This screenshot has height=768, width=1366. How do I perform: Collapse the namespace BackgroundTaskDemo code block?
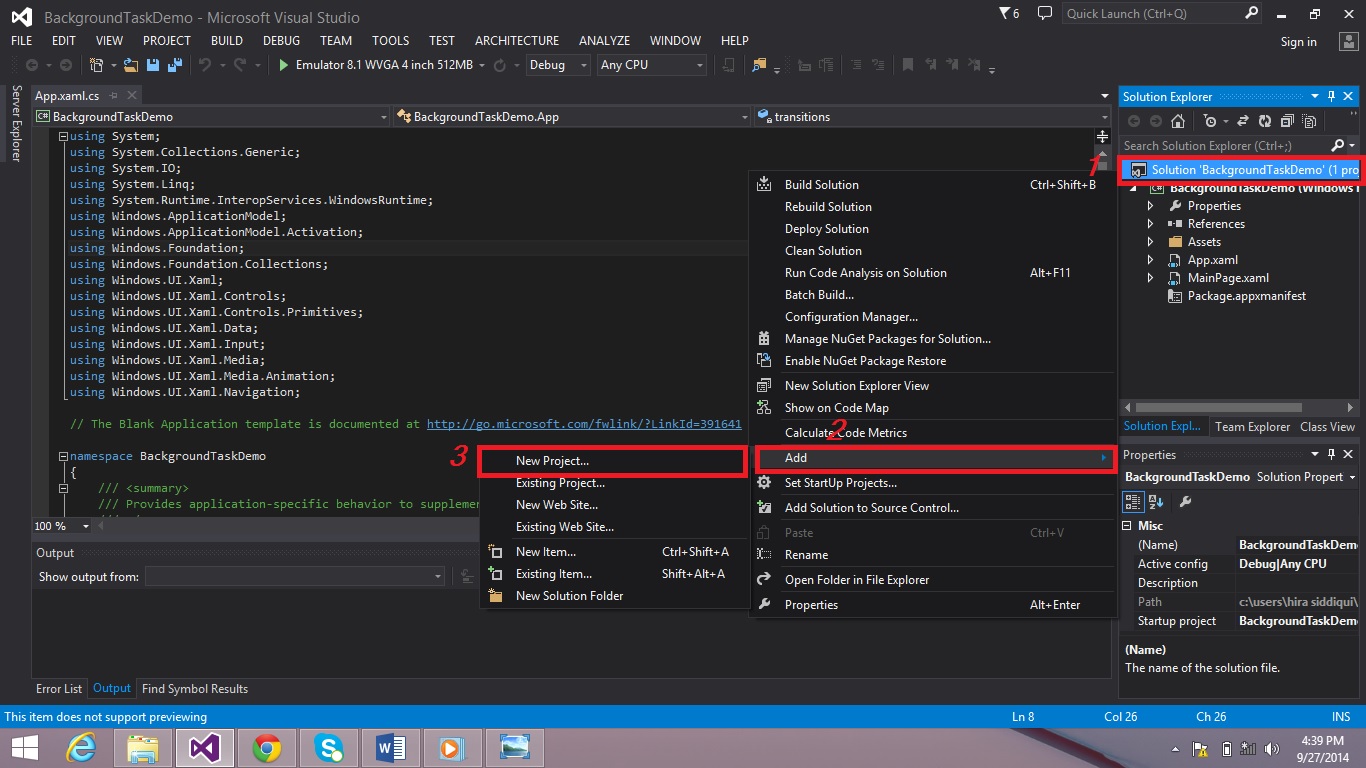63,456
